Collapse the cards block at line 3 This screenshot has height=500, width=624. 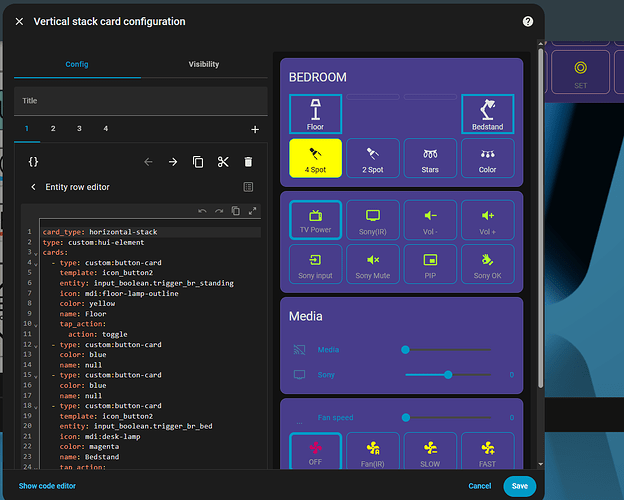tap(36, 254)
